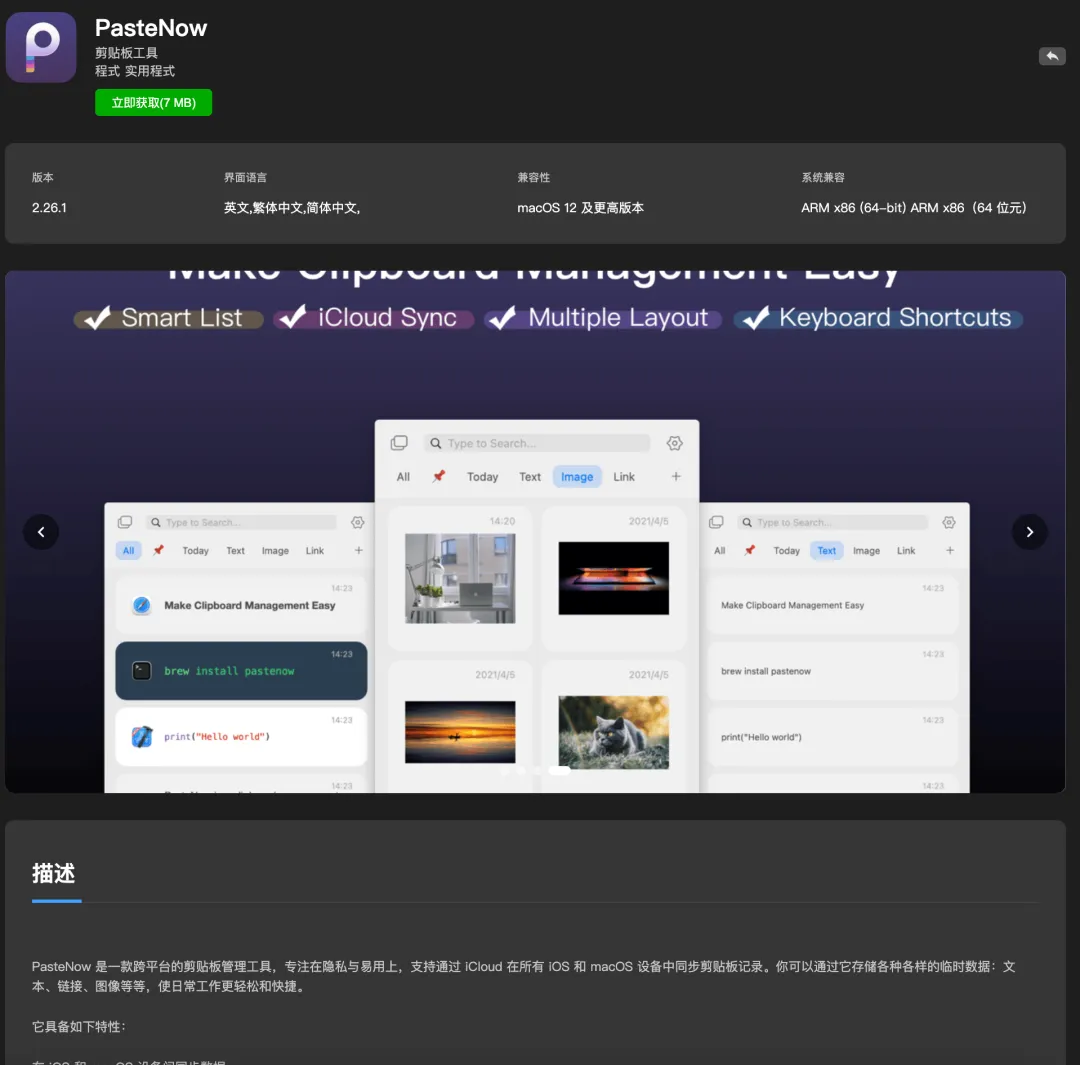Select the Image tab in the left panel
Viewport: 1080px width, 1065px height.
275,550
